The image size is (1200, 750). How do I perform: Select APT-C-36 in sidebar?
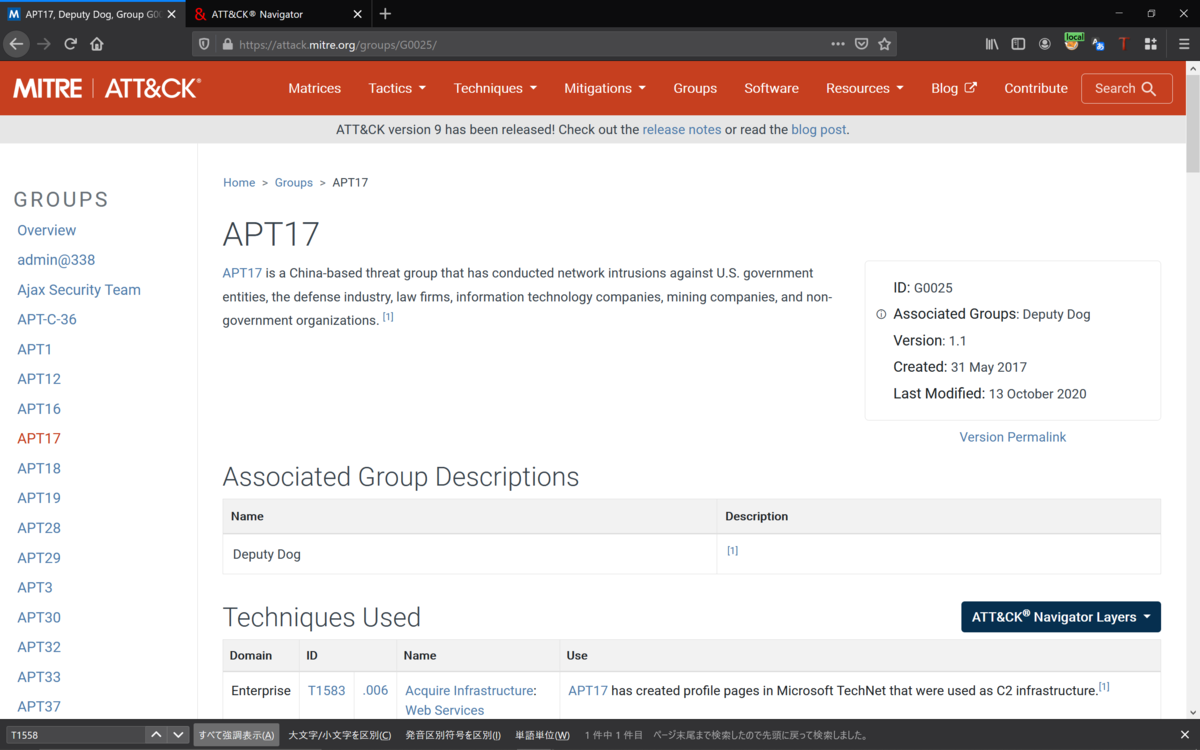click(47, 320)
